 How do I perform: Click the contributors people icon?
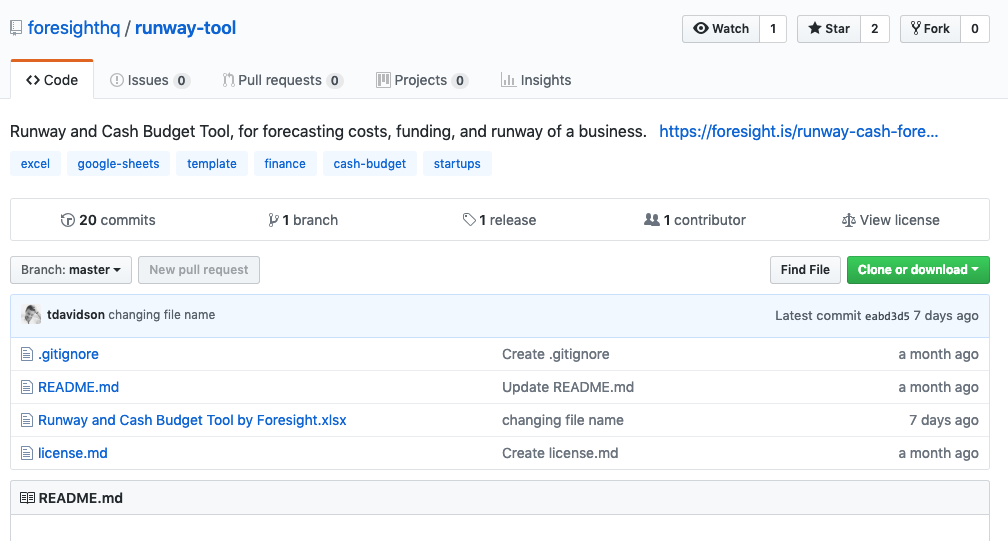point(652,220)
